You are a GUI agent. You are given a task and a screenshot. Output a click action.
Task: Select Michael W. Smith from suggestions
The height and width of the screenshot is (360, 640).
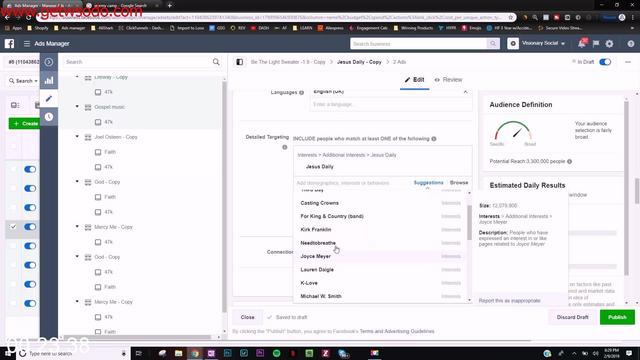(x=380, y=296)
